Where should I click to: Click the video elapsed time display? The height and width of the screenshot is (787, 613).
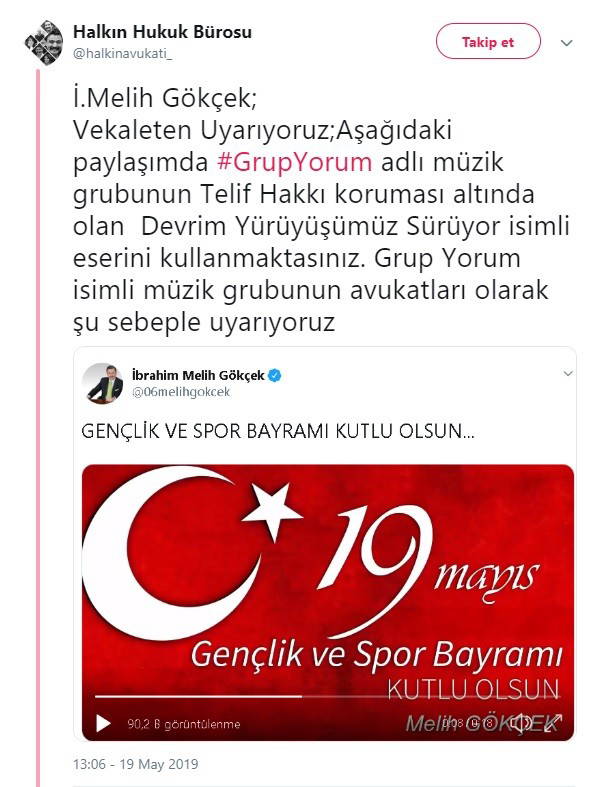pos(469,723)
